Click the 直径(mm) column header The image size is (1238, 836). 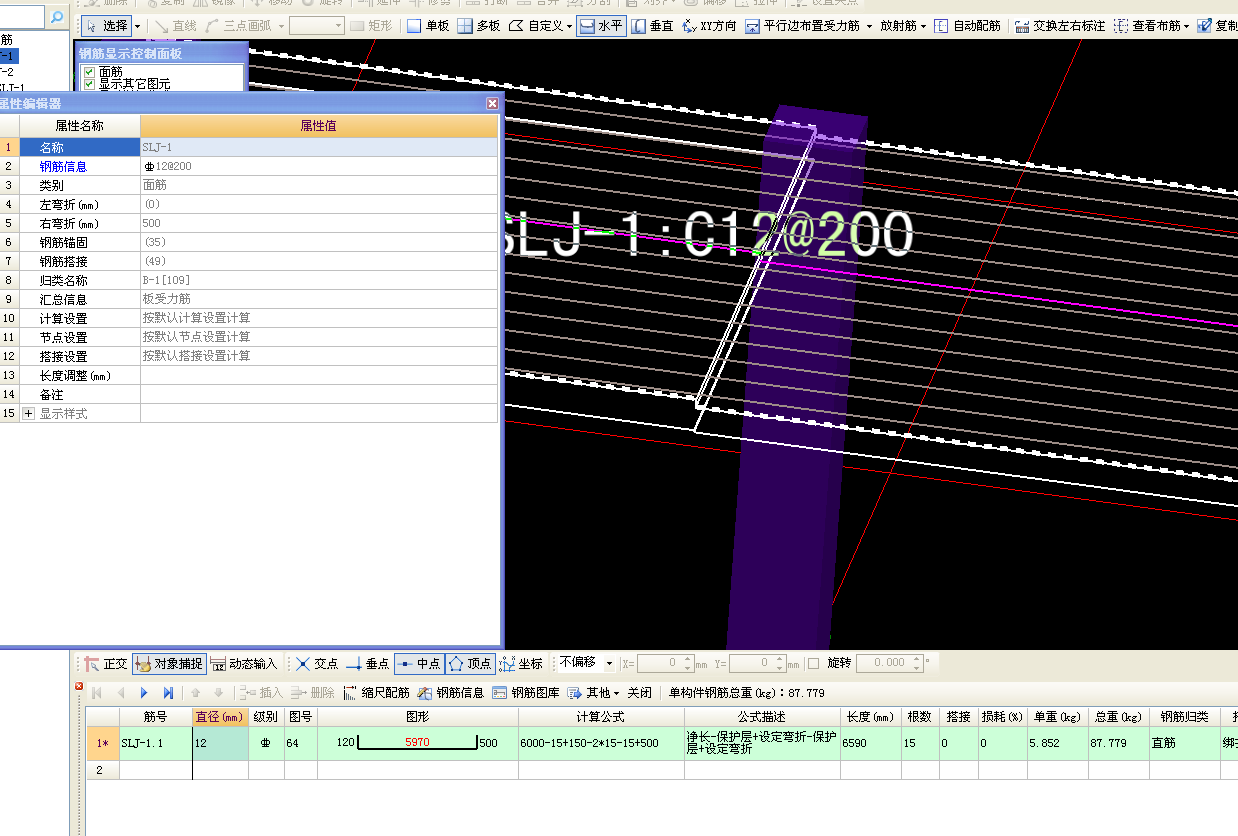(x=220, y=717)
